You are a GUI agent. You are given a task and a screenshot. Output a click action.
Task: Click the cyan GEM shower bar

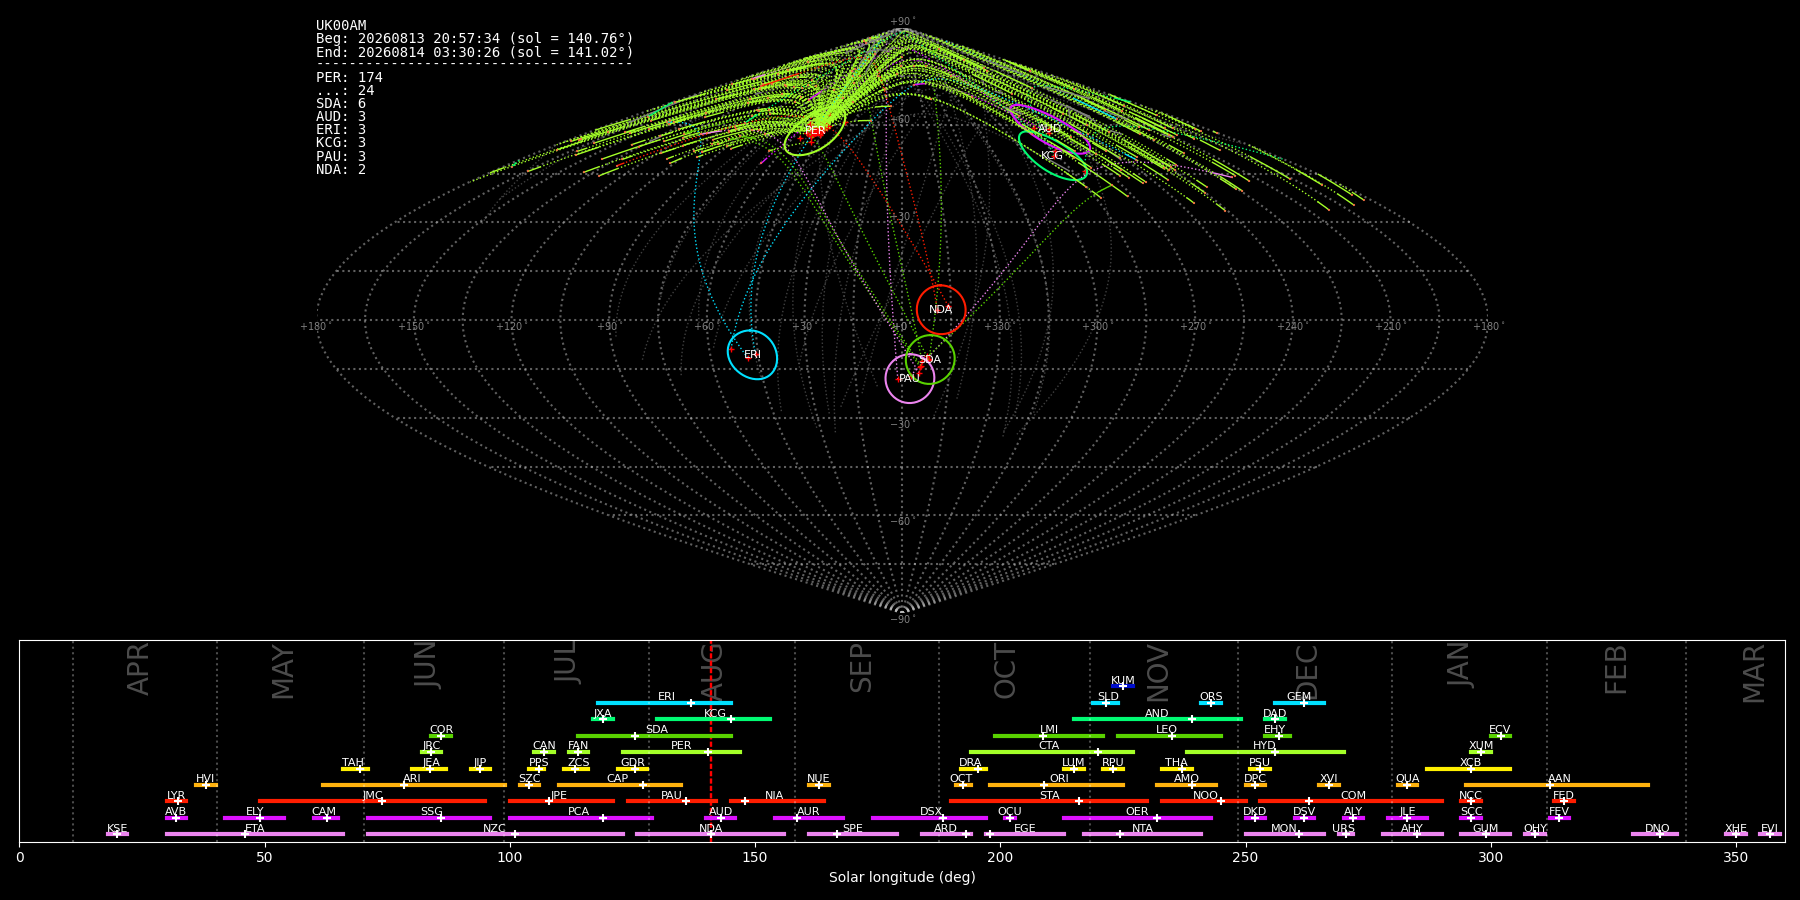pyautogui.click(x=1299, y=703)
